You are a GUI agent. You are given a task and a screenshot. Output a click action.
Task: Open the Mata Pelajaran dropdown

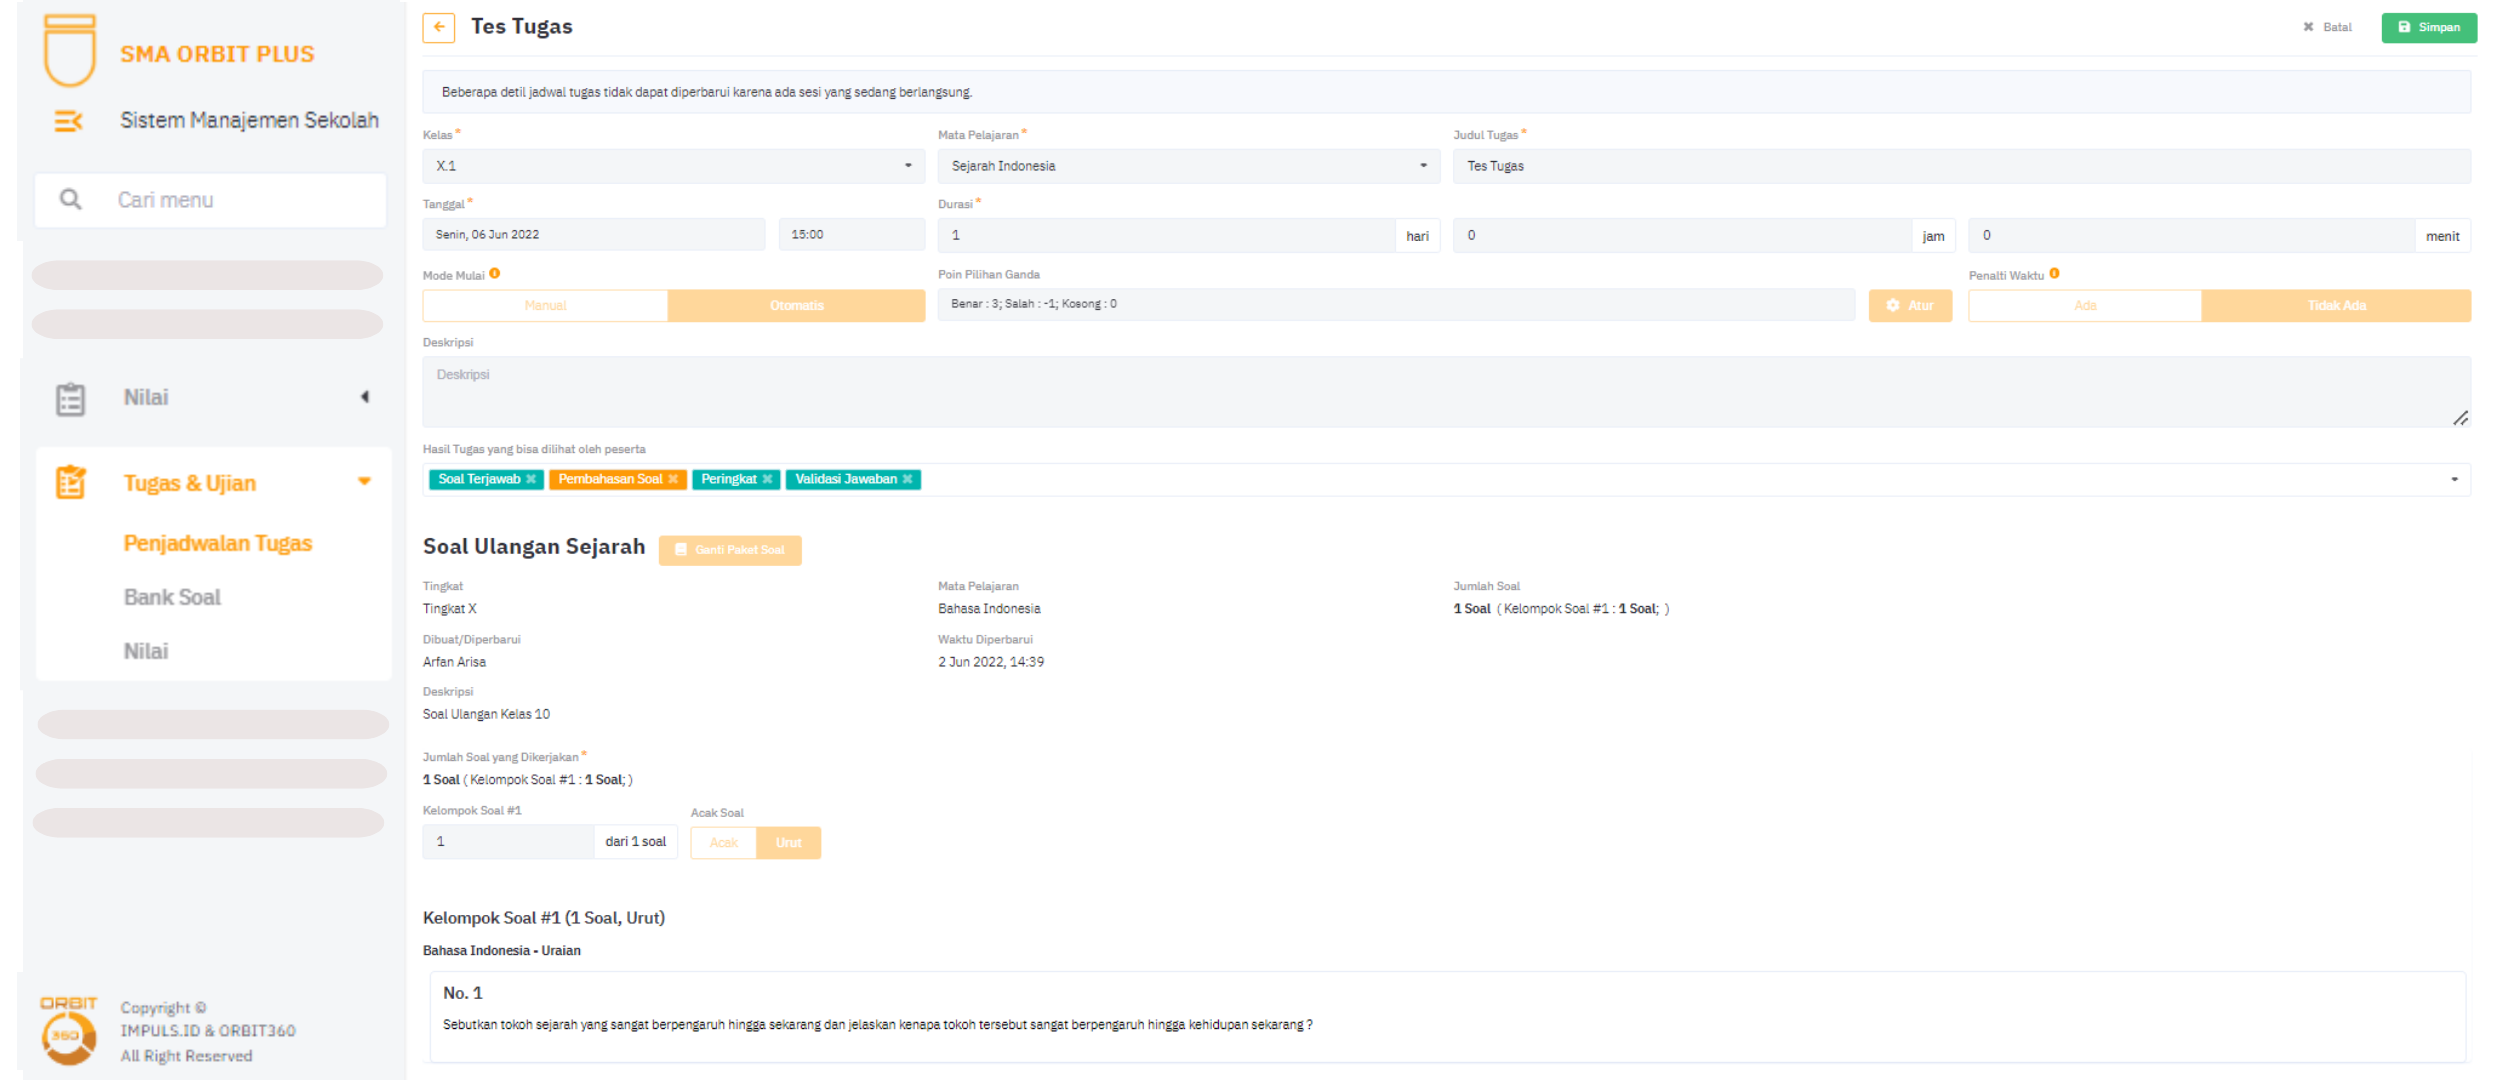click(1188, 166)
